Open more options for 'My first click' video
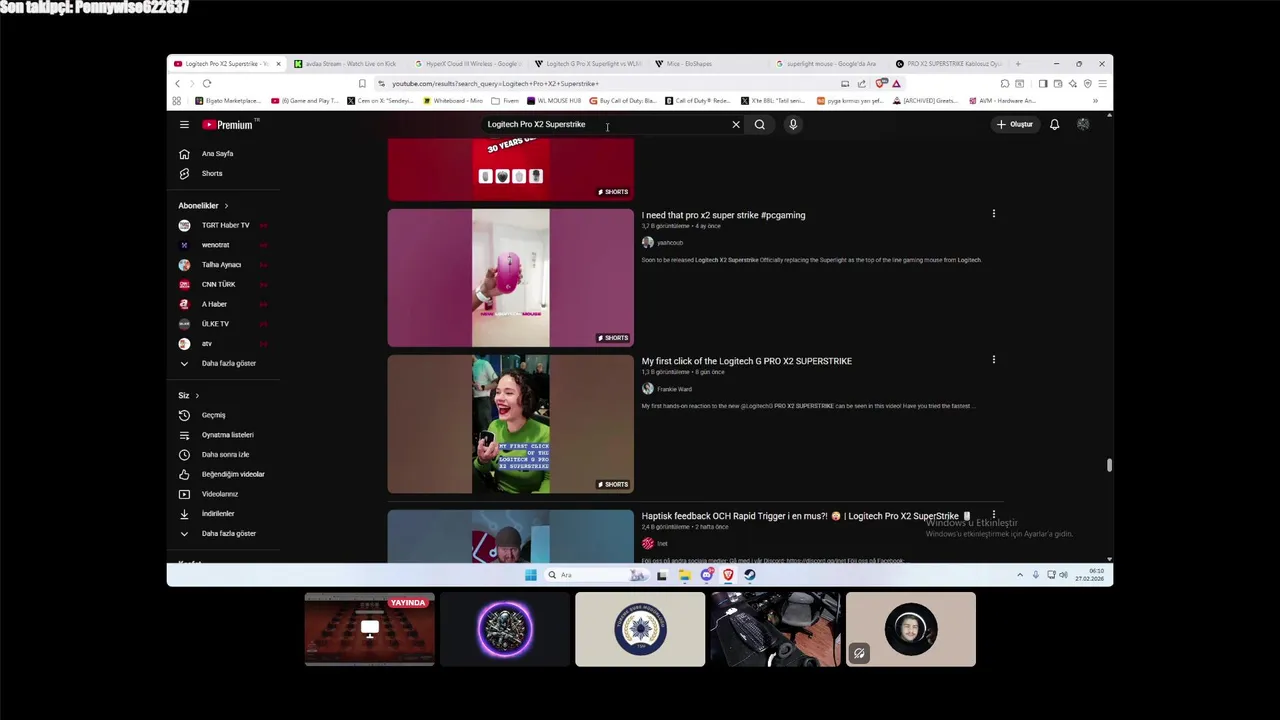 point(993,360)
